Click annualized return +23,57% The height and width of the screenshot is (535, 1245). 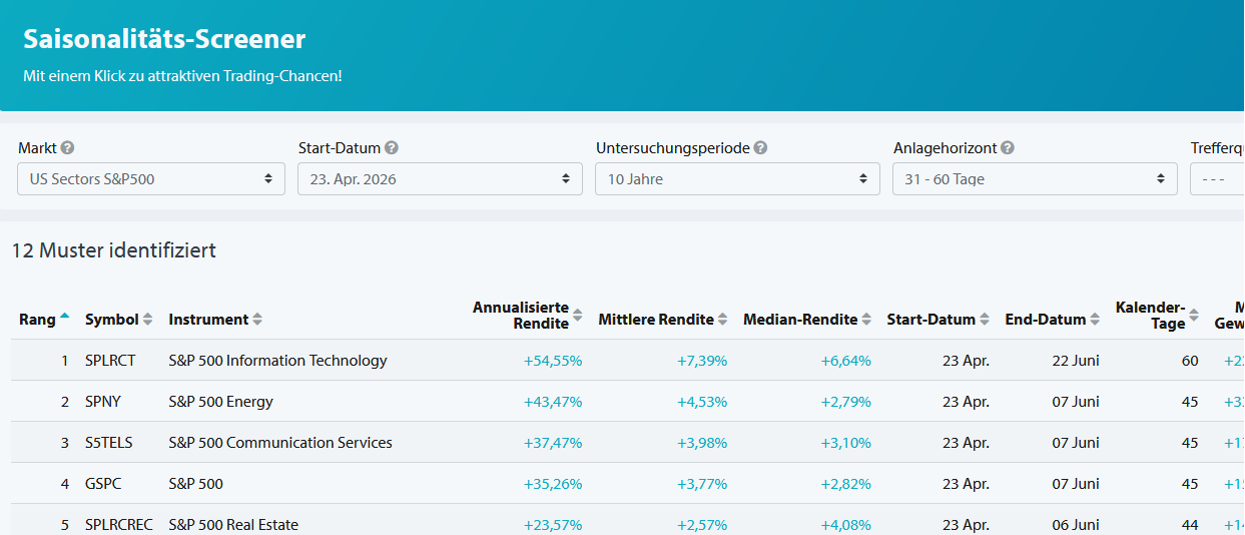pyautogui.click(x=553, y=524)
